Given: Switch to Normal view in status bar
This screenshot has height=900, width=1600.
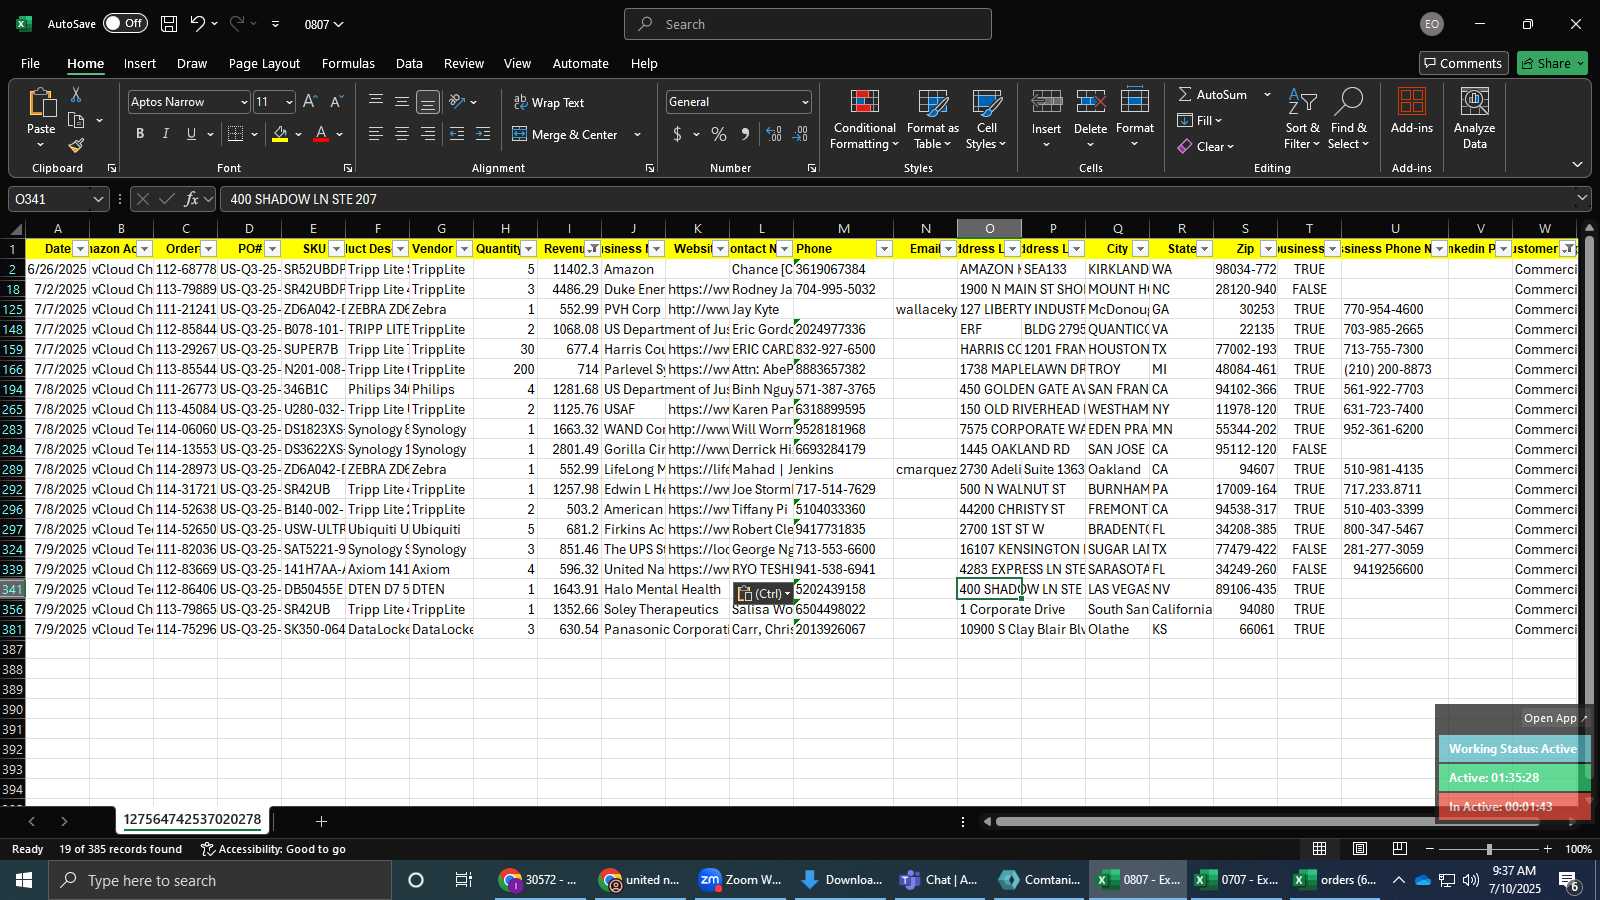Looking at the screenshot, I should pos(1320,849).
